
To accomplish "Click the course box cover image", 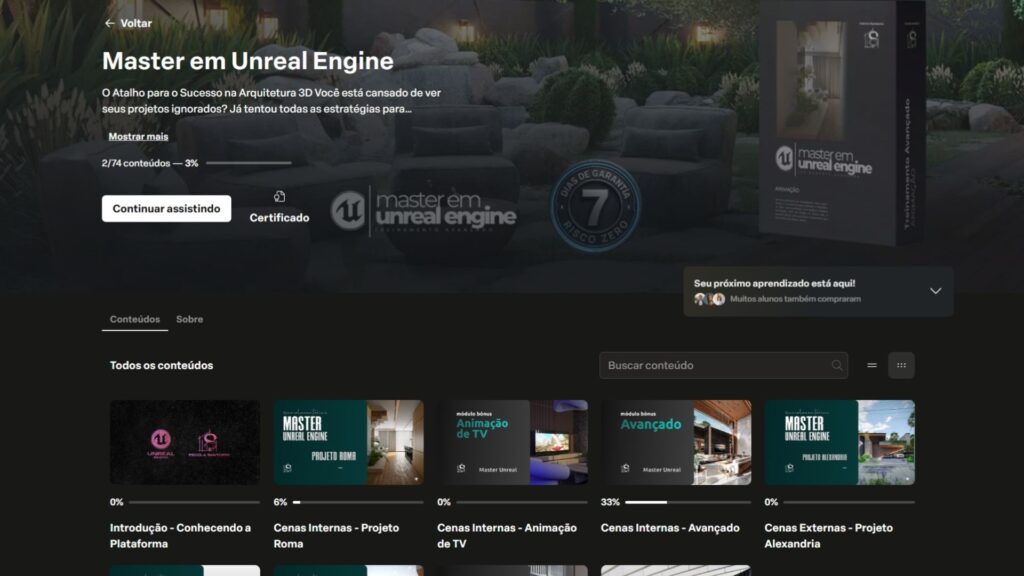I will tap(842, 122).
